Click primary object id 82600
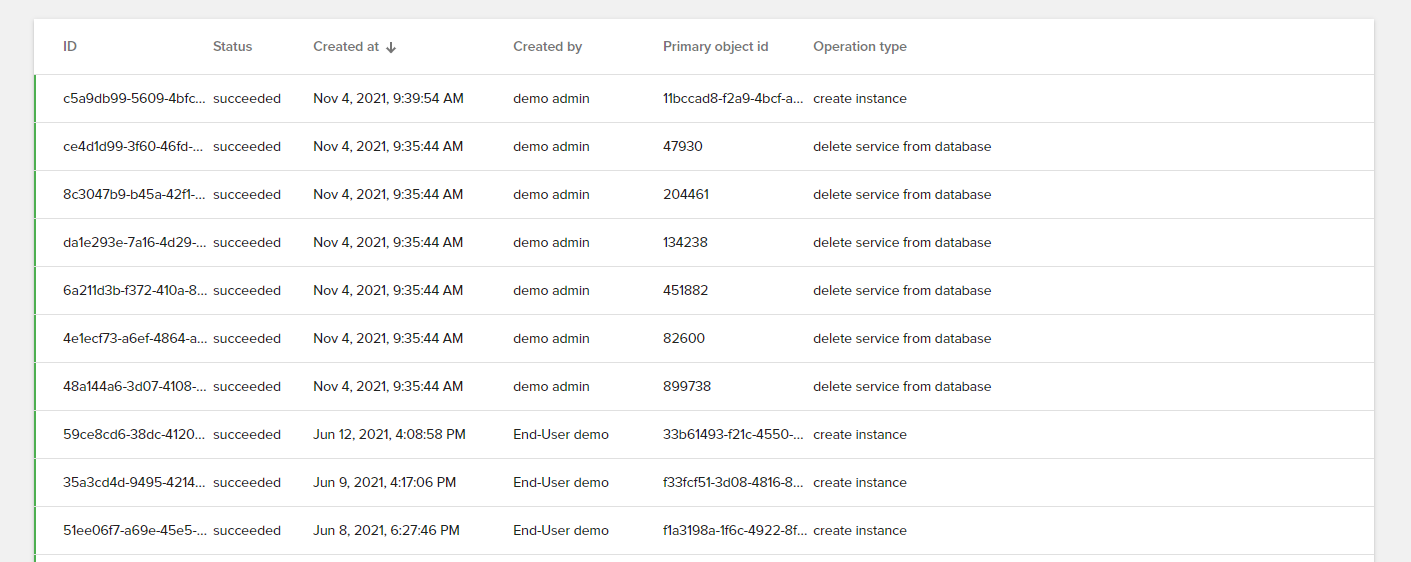Image resolution: width=1411 pixels, height=562 pixels. [x=683, y=339]
